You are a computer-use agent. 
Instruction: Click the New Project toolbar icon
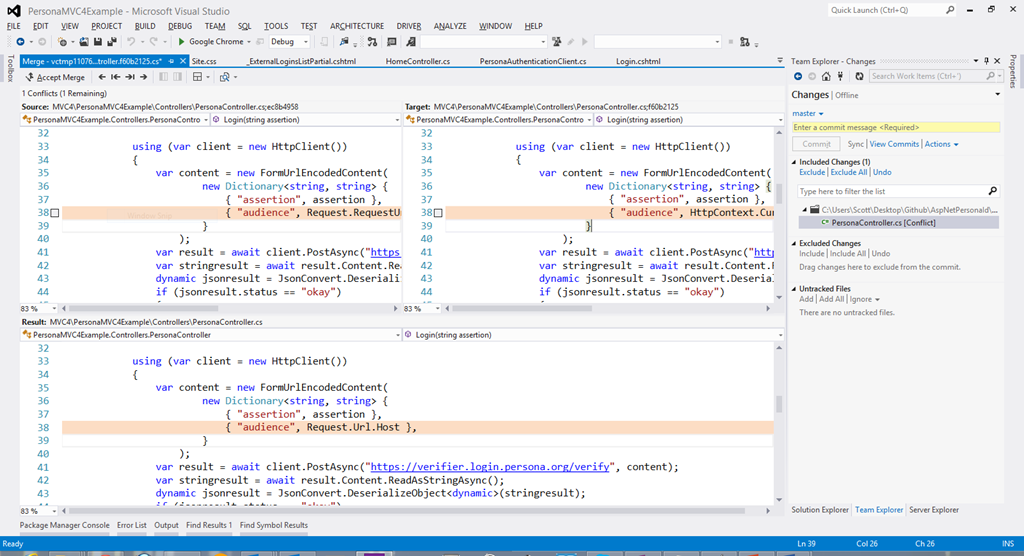coord(63,42)
